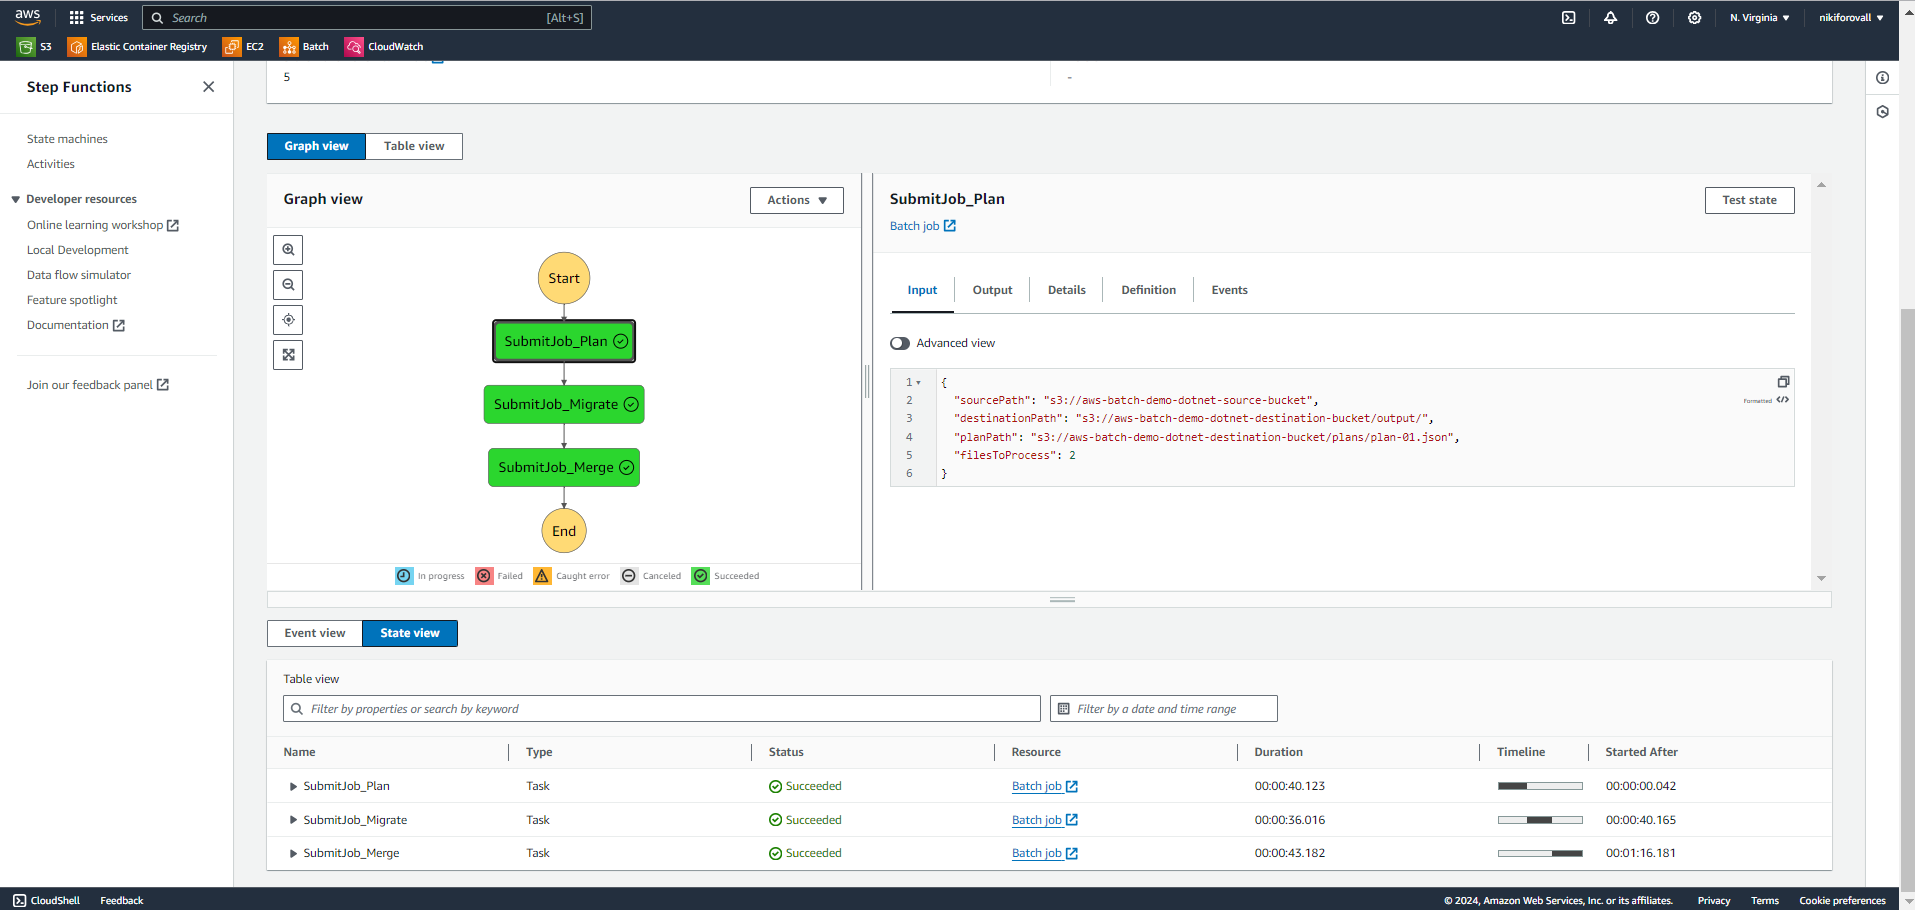
Task: Select SubmitJob_Plan node in graph
Action: pos(564,341)
